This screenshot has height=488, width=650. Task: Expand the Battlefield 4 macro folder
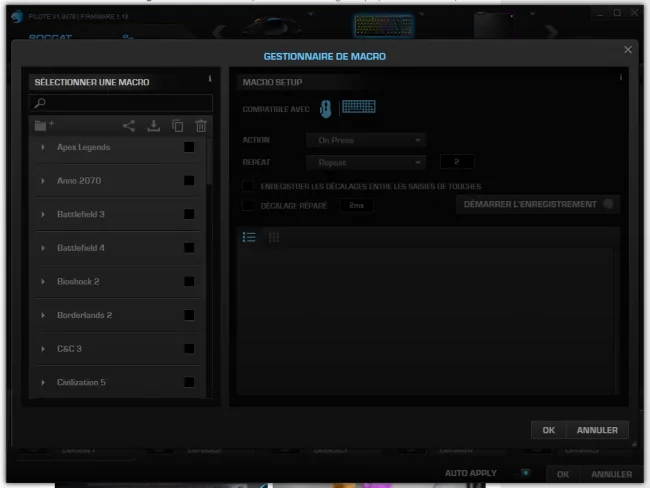(43, 248)
